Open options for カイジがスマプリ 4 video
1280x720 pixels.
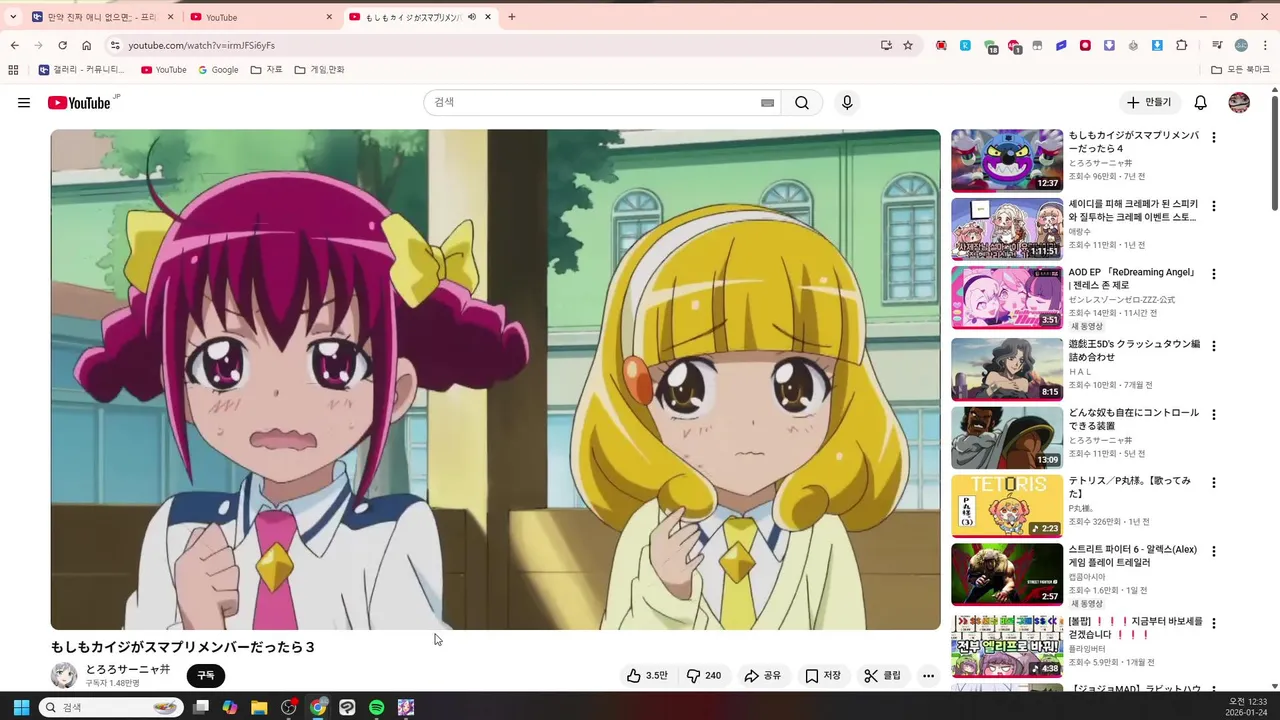pyautogui.click(x=1214, y=138)
